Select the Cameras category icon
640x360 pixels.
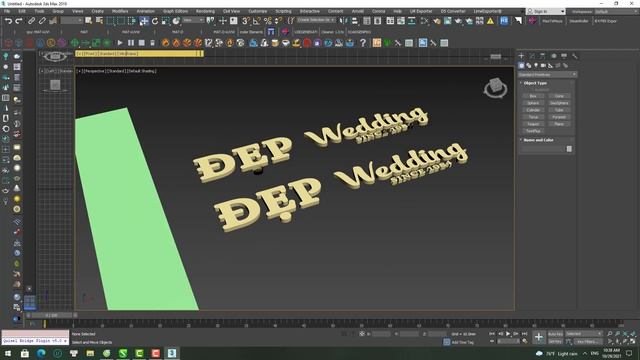pos(543,65)
